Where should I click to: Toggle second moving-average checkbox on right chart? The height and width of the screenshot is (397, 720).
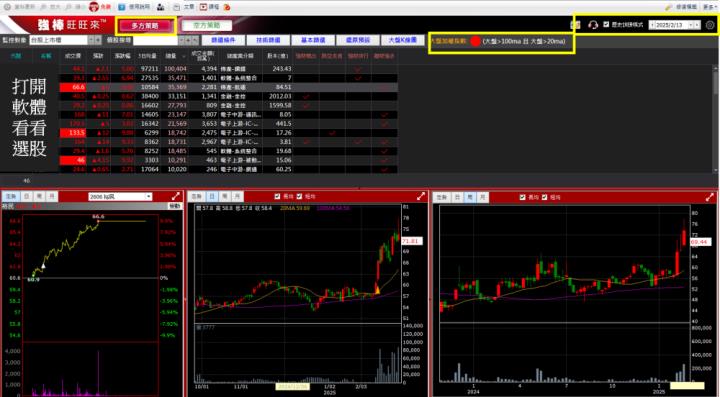545,197
